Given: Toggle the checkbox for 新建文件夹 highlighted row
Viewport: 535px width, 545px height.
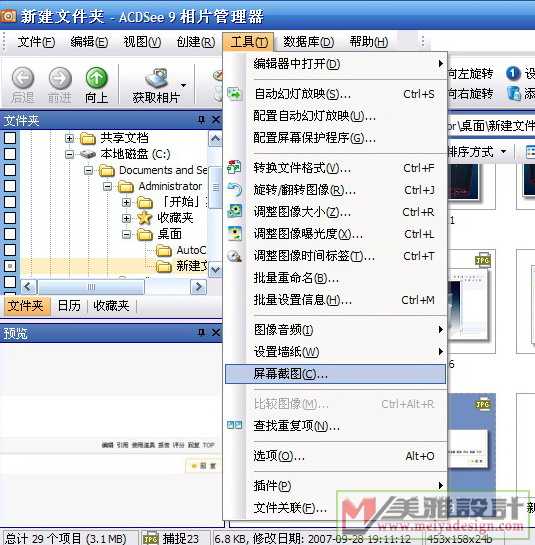Looking at the screenshot, I should [x=10, y=266].
